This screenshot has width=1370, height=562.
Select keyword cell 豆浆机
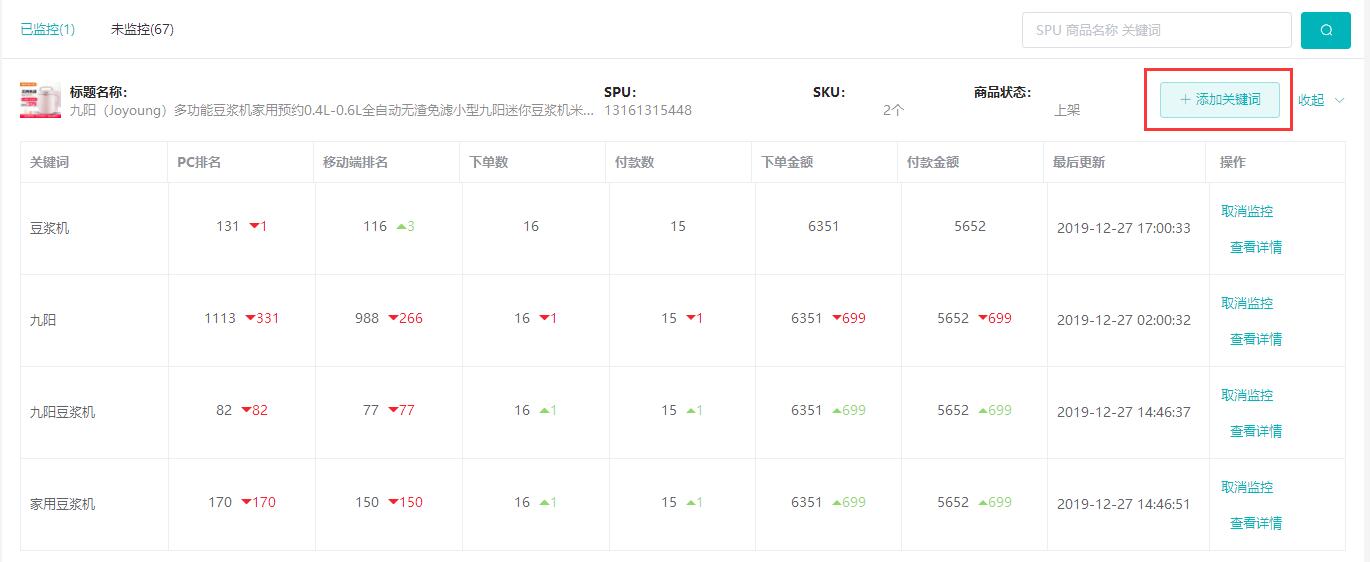pyautogui.click(x=50, y=228)
